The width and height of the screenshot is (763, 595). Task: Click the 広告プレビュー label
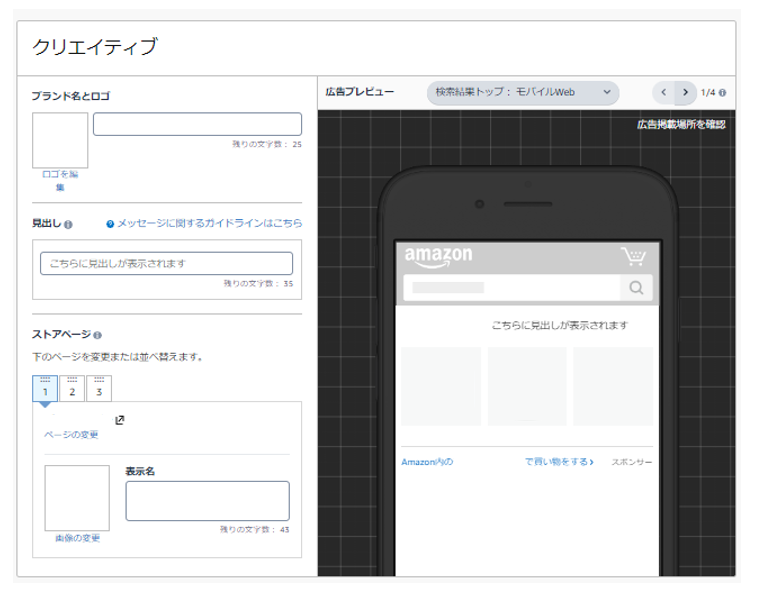point(360,92)
